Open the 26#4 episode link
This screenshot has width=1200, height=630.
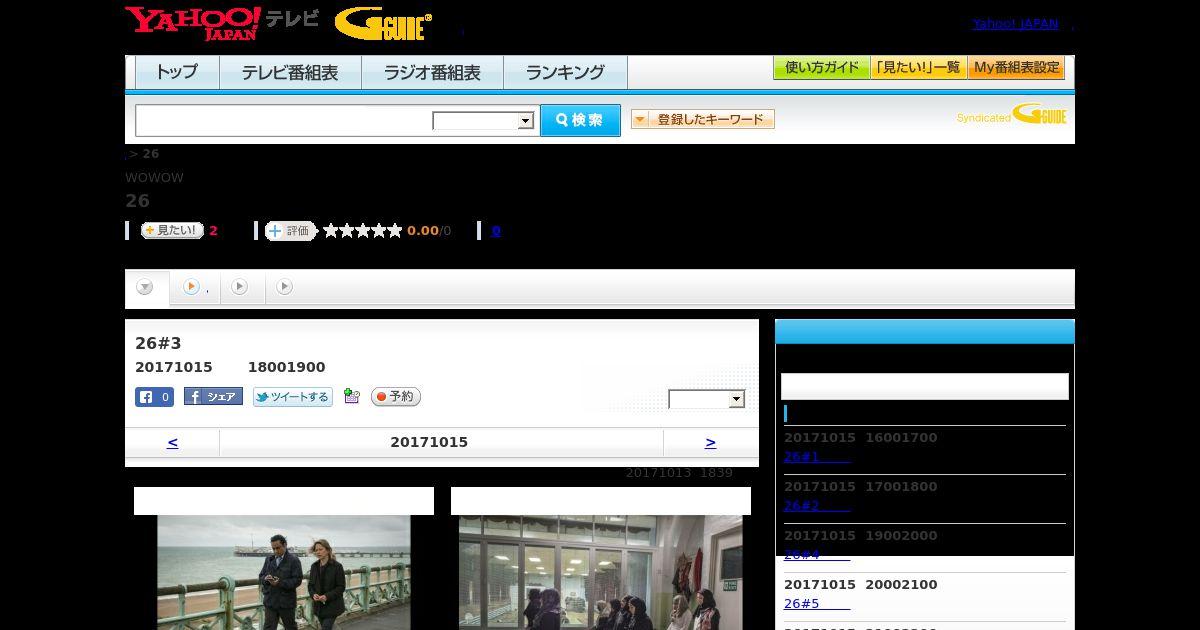816,555
